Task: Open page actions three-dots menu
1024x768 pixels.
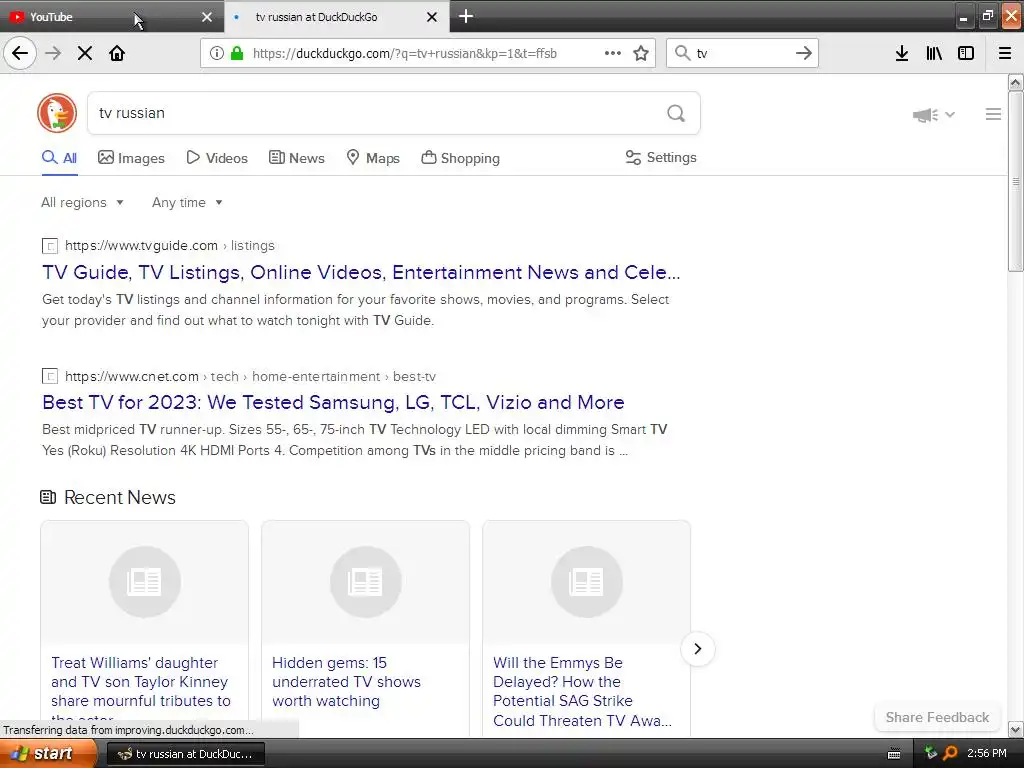Action: [613, 53]
